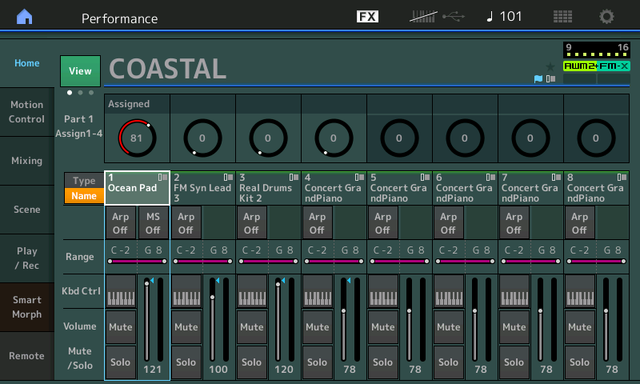Screen dimensions: 640x384
Task: Click the third assign knob
Action: [x=268, y=138]
